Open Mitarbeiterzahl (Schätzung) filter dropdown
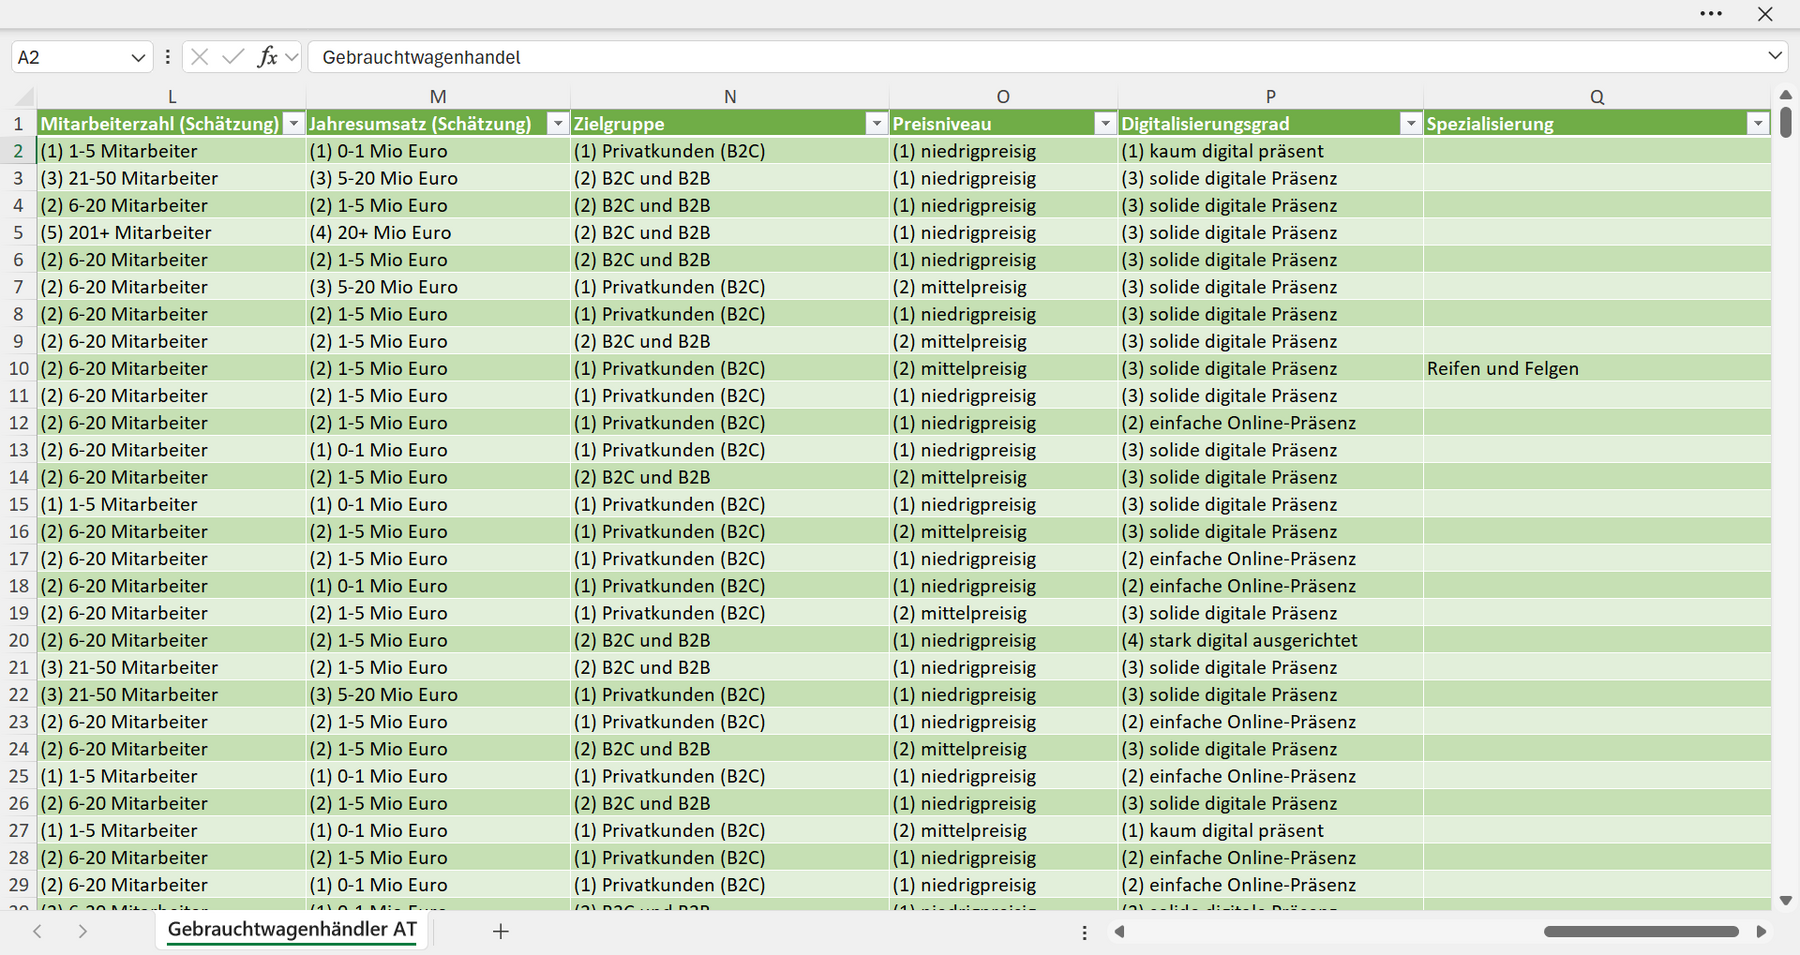1800x955 pixels. click(x=294, y=124)
